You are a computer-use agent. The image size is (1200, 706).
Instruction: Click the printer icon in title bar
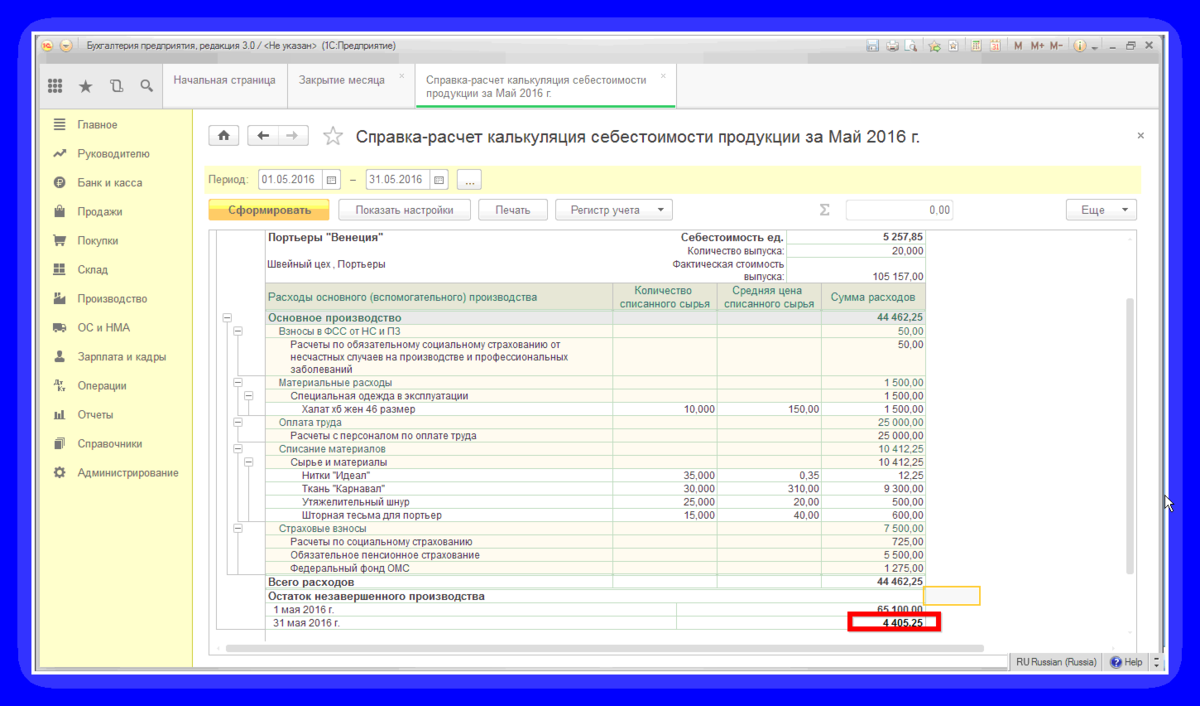tap(892, 46)
